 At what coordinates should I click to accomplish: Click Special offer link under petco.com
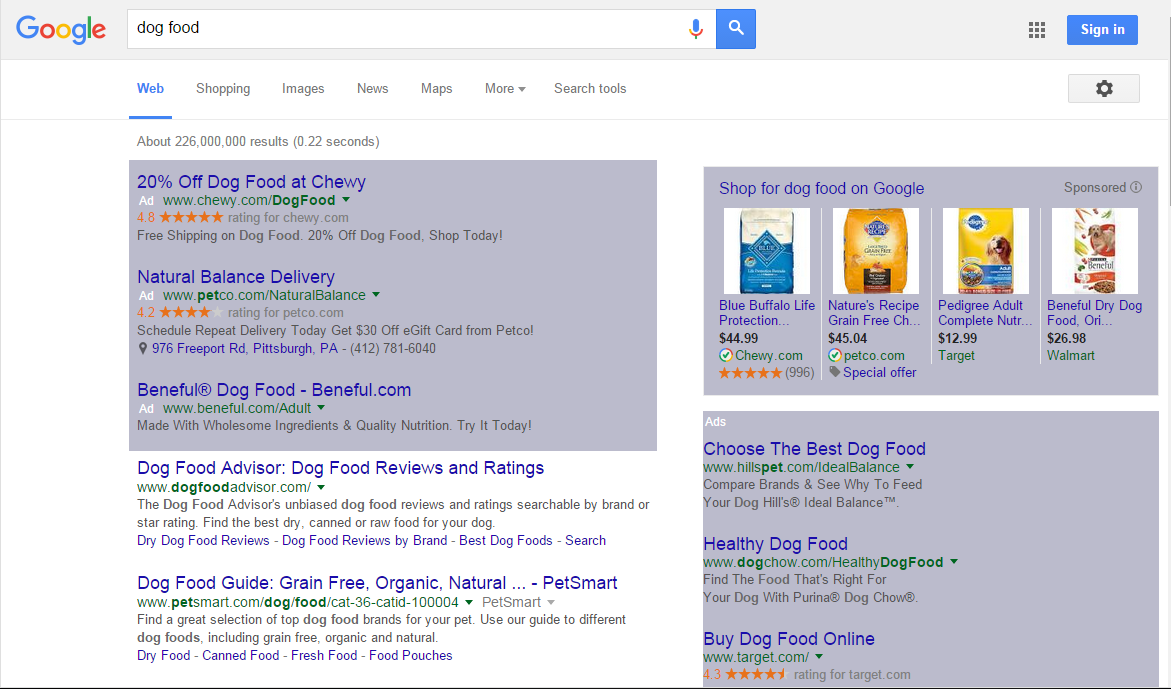click(880, 372)
